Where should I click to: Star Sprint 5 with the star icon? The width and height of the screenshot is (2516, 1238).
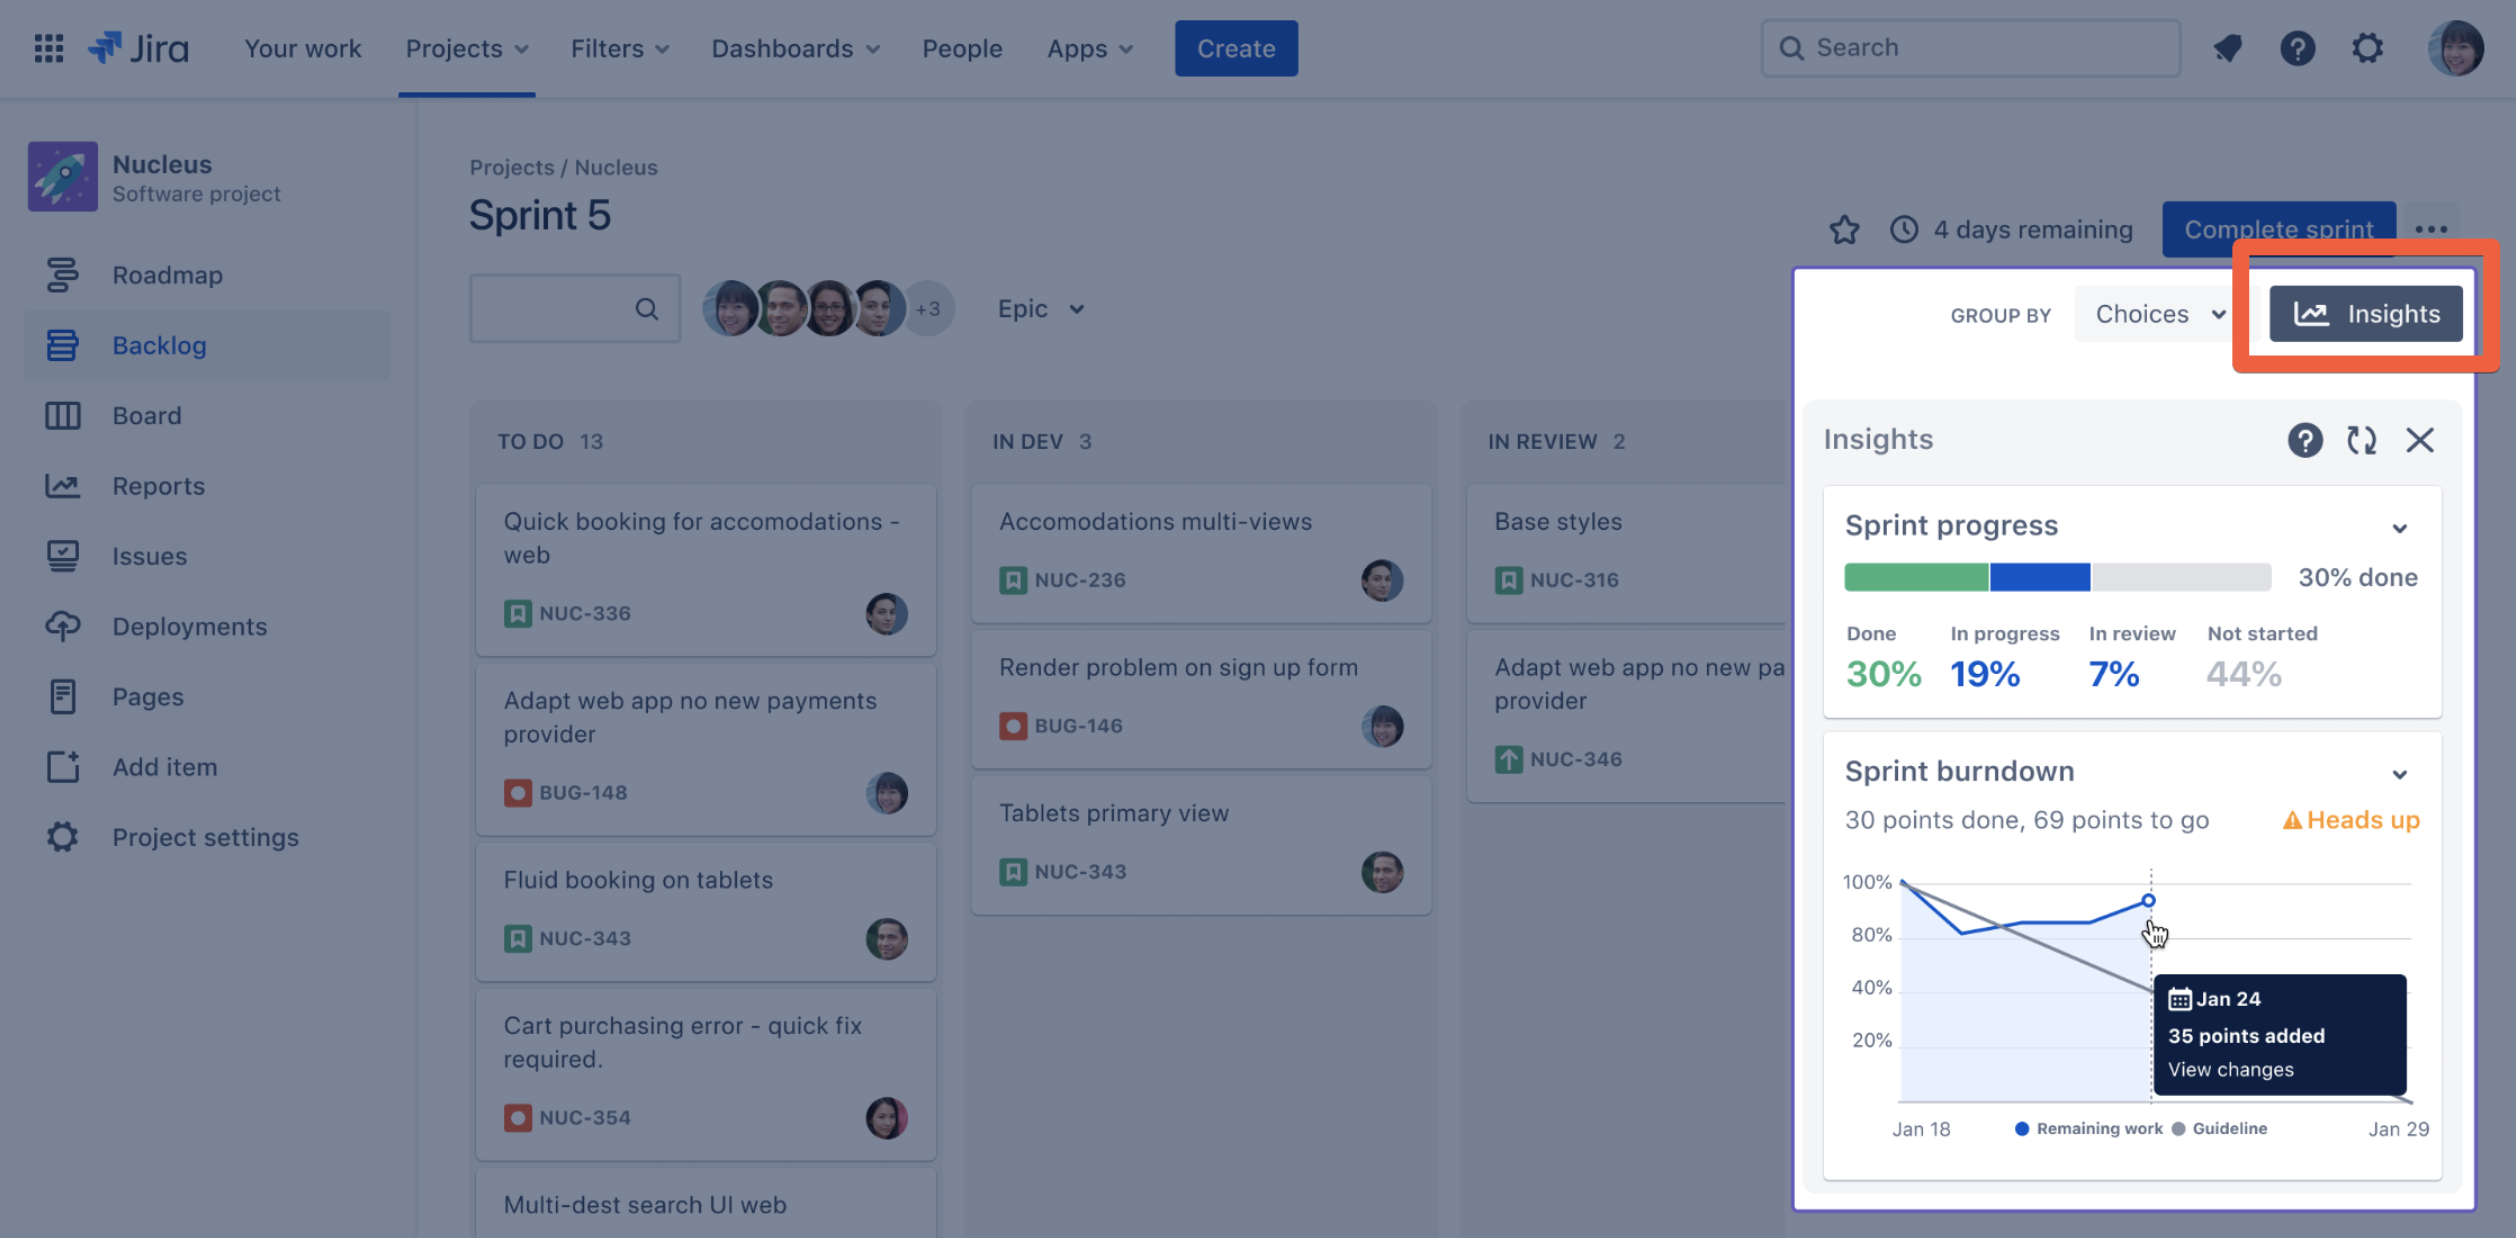click(1844, 229)
